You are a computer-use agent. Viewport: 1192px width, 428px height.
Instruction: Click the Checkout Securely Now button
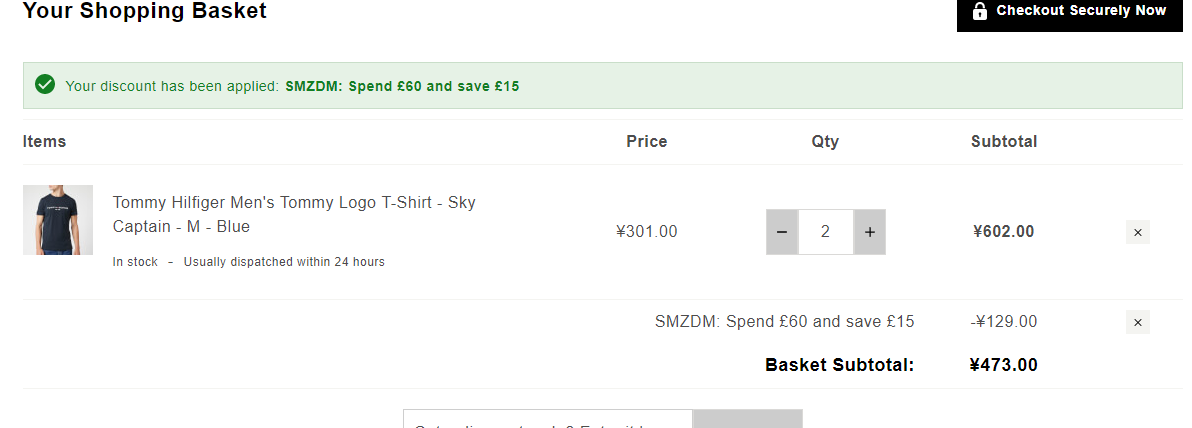1070,14
